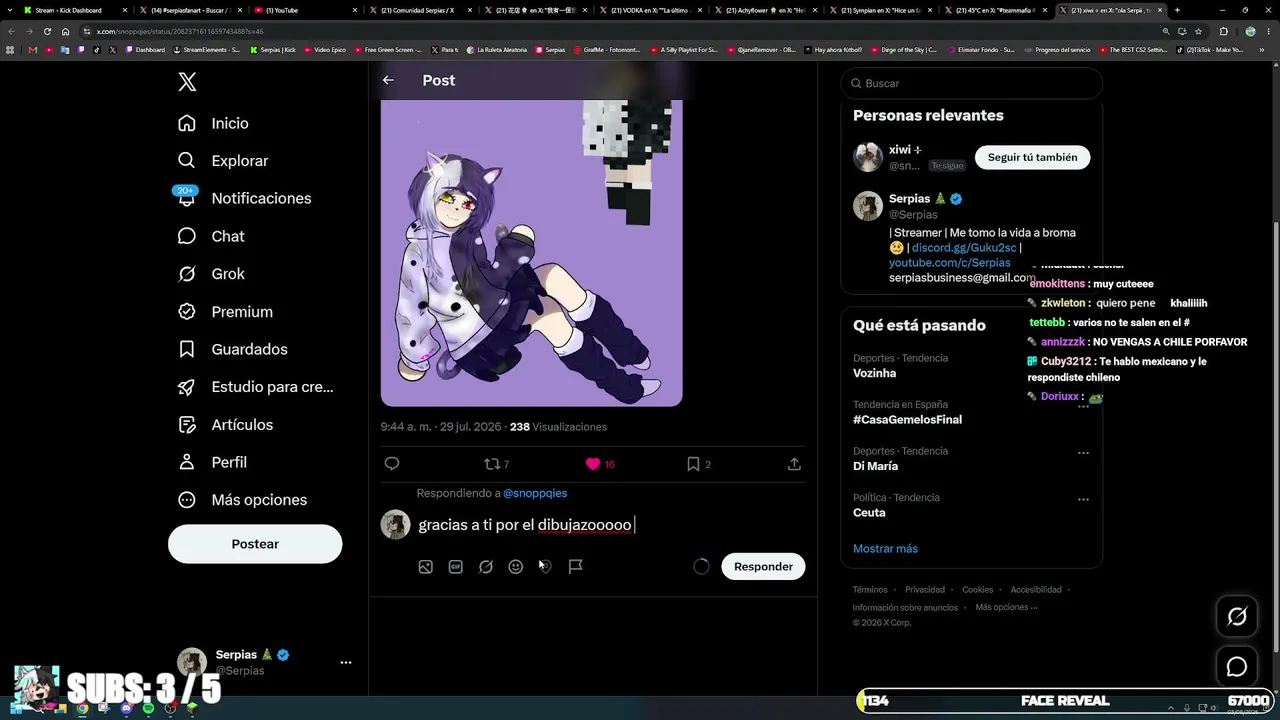Viewport: 1280px width, 720px height.
Task: Click the Artículos sidebar icon
Action: click(187, 425)
